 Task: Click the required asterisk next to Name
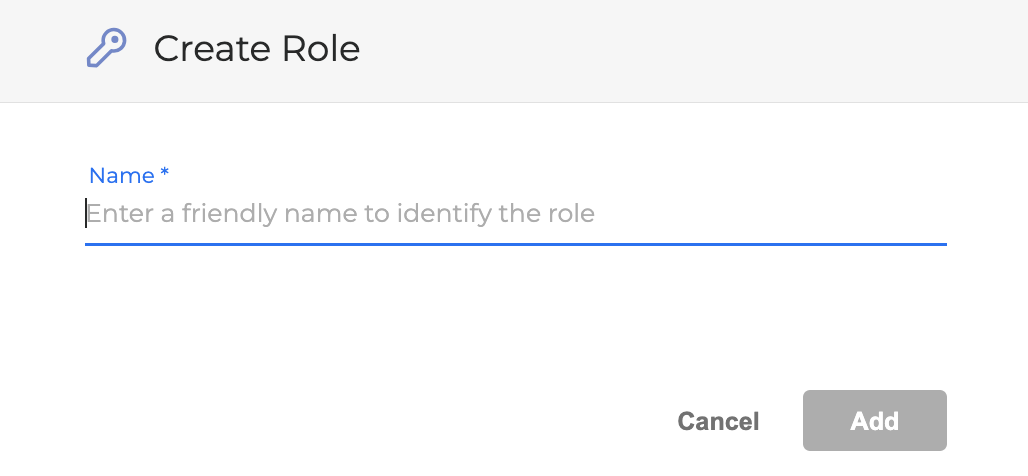(165, 174)
